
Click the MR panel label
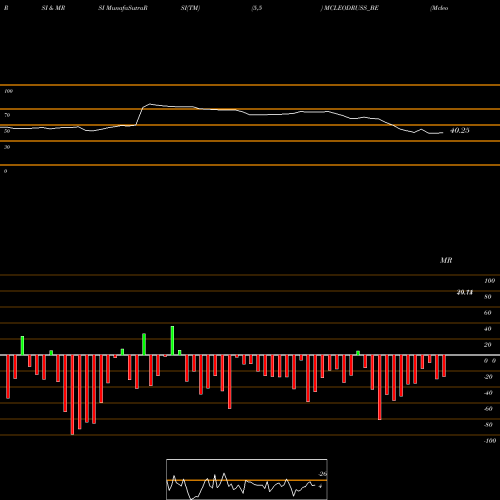(x=446, y=260)
